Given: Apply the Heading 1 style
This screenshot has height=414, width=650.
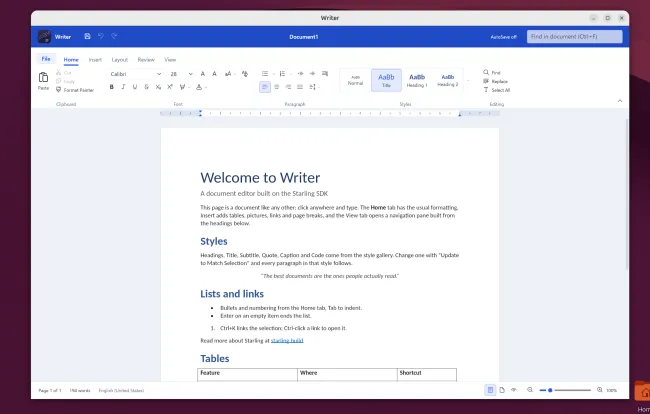Looking at the screenshot, I should (417, 80).
